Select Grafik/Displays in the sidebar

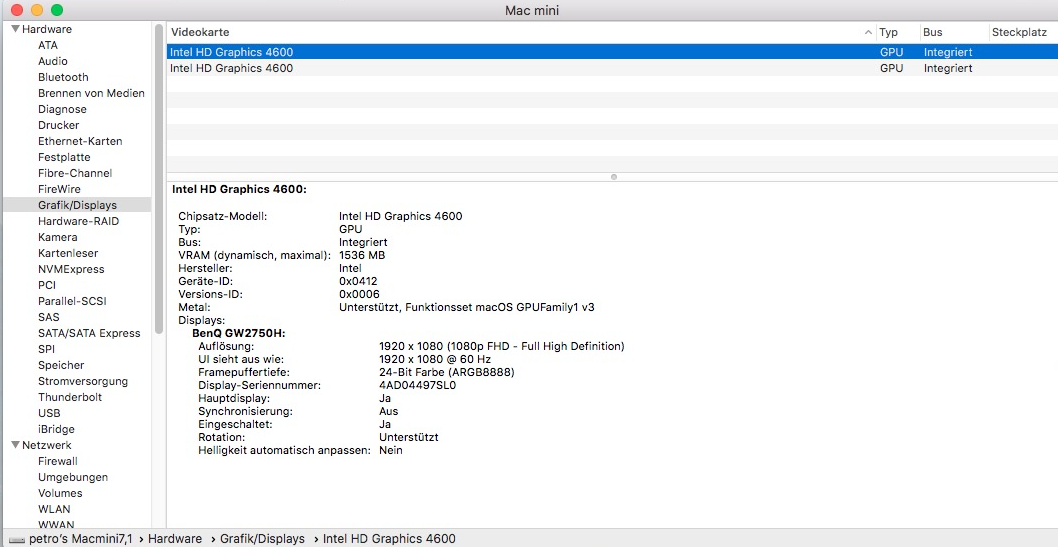tap(77, 205)
